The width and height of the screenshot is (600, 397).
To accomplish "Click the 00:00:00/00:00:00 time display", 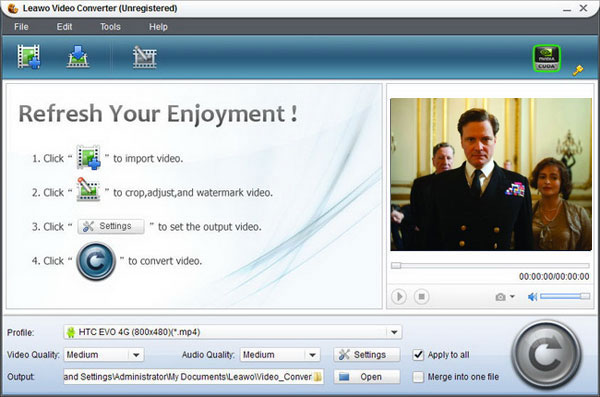I will (x=554, y=276).
